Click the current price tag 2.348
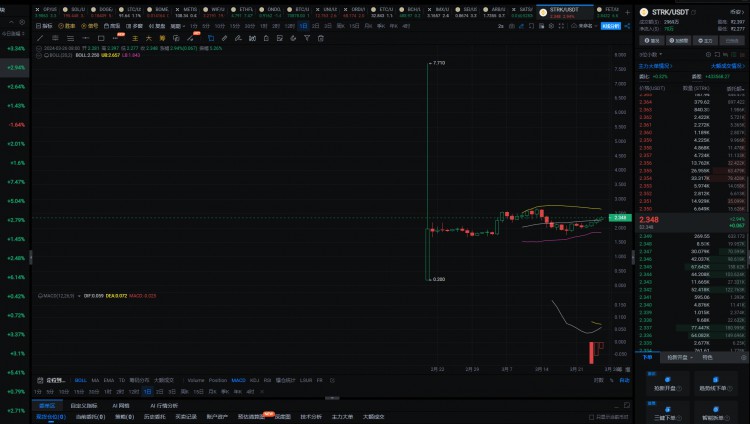750x424 pixels. click(620, 218)
